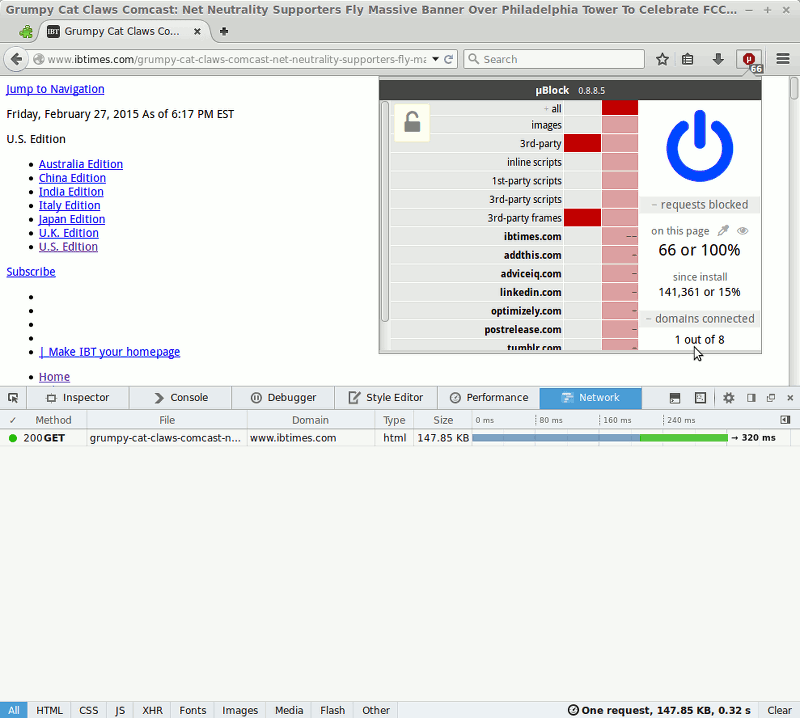
Task: Switch to the Performance tab
Action: 489,398
